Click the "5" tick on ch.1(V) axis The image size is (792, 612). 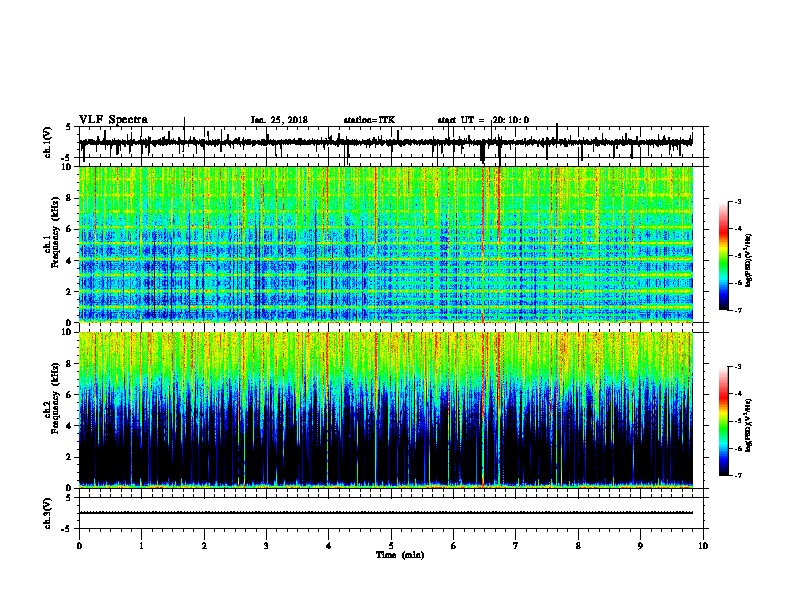69,127
